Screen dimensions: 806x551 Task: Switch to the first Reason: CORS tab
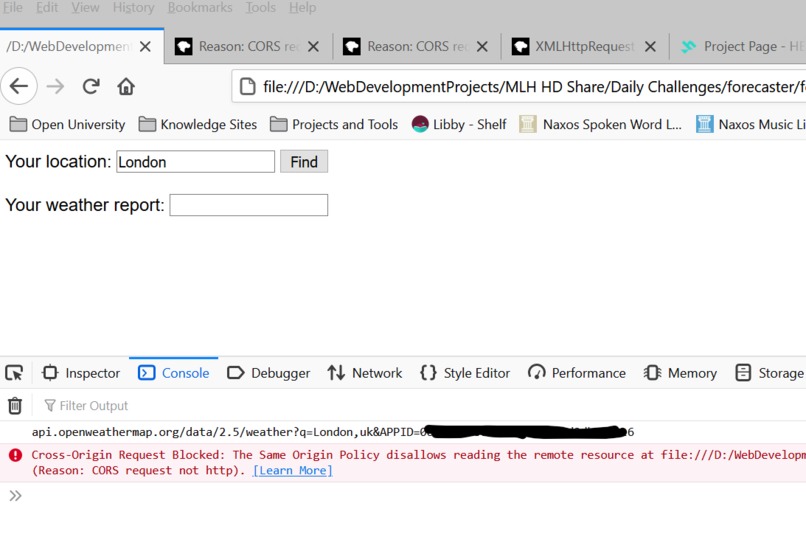pos(248,47)
